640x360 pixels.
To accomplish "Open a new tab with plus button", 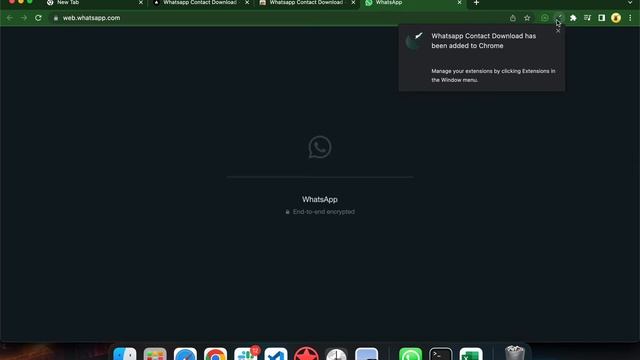I will point(476,3).
